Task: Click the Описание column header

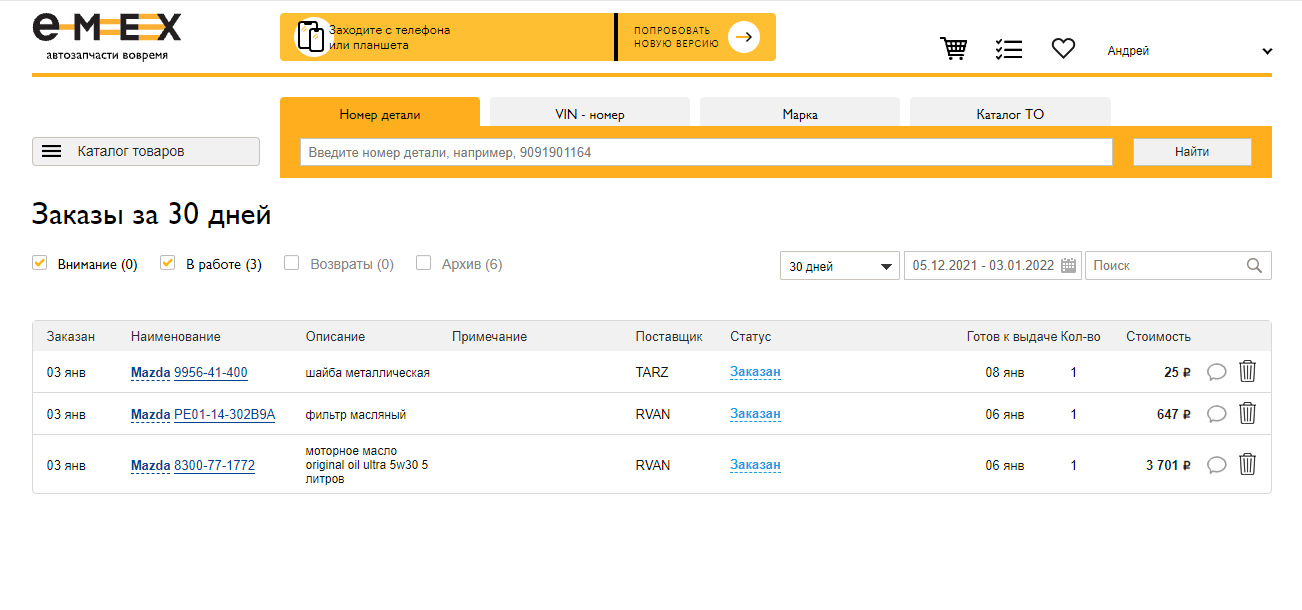Action: [336, 337]
